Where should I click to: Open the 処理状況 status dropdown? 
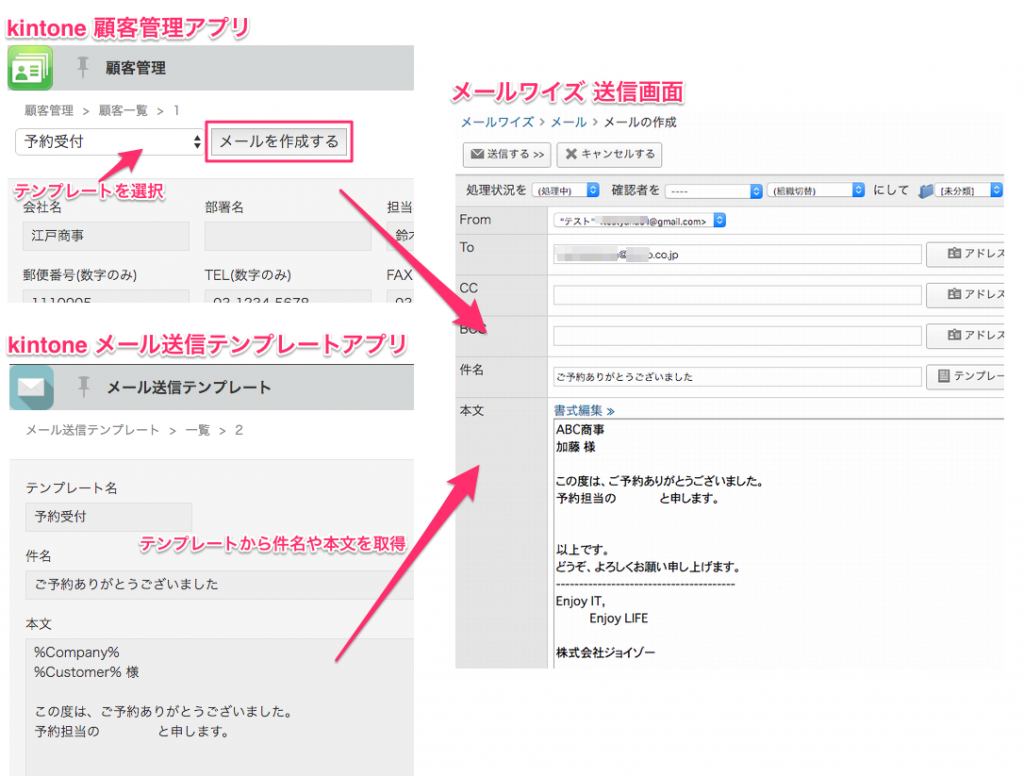click(x=566, y=190)
